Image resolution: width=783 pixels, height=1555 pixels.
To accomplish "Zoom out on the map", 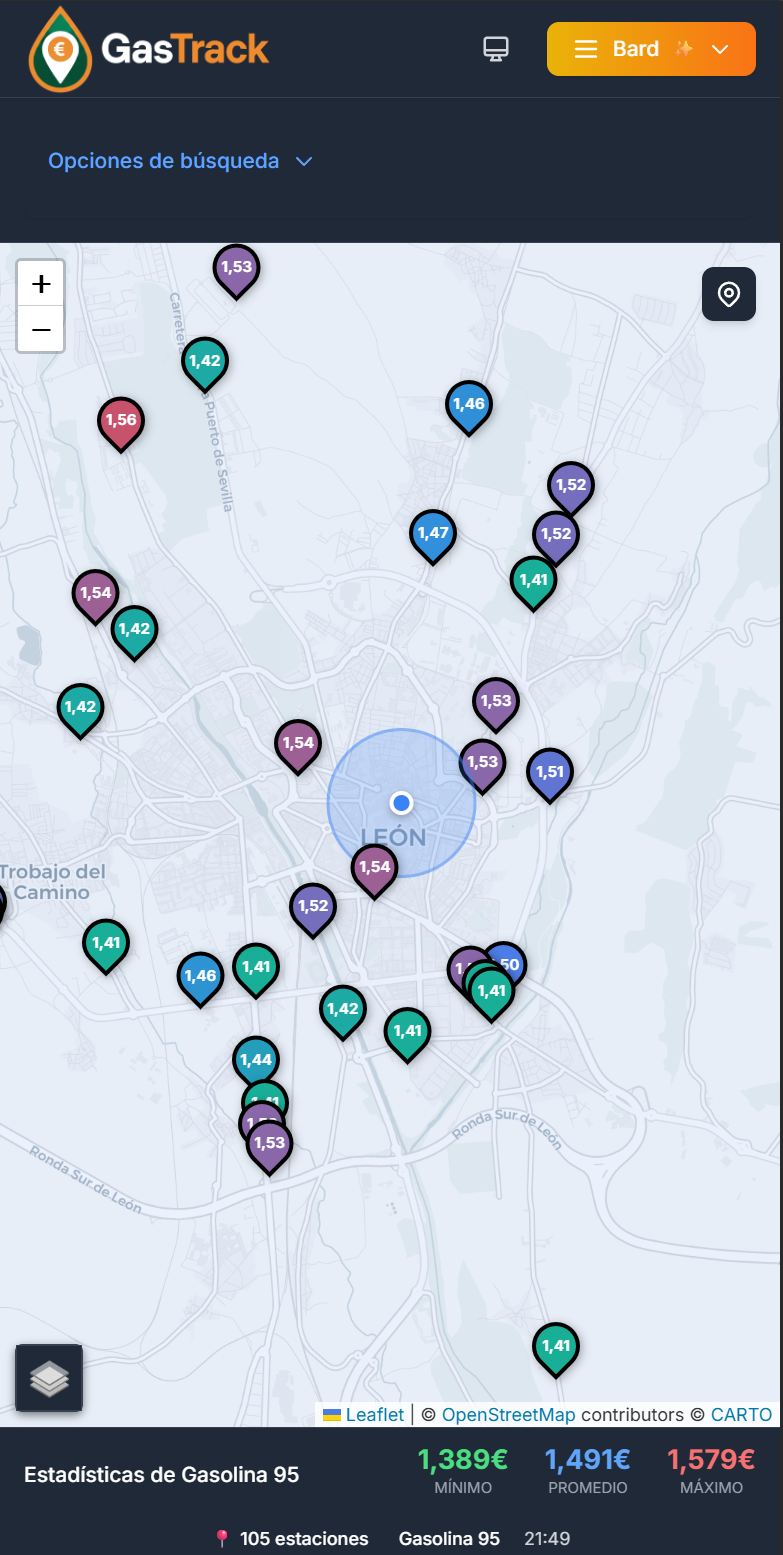I will pos(41,329).
